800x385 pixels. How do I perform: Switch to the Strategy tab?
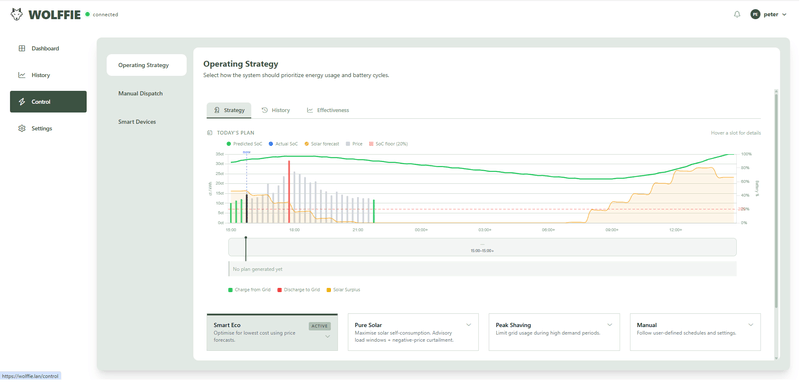[x=229, y=110]
